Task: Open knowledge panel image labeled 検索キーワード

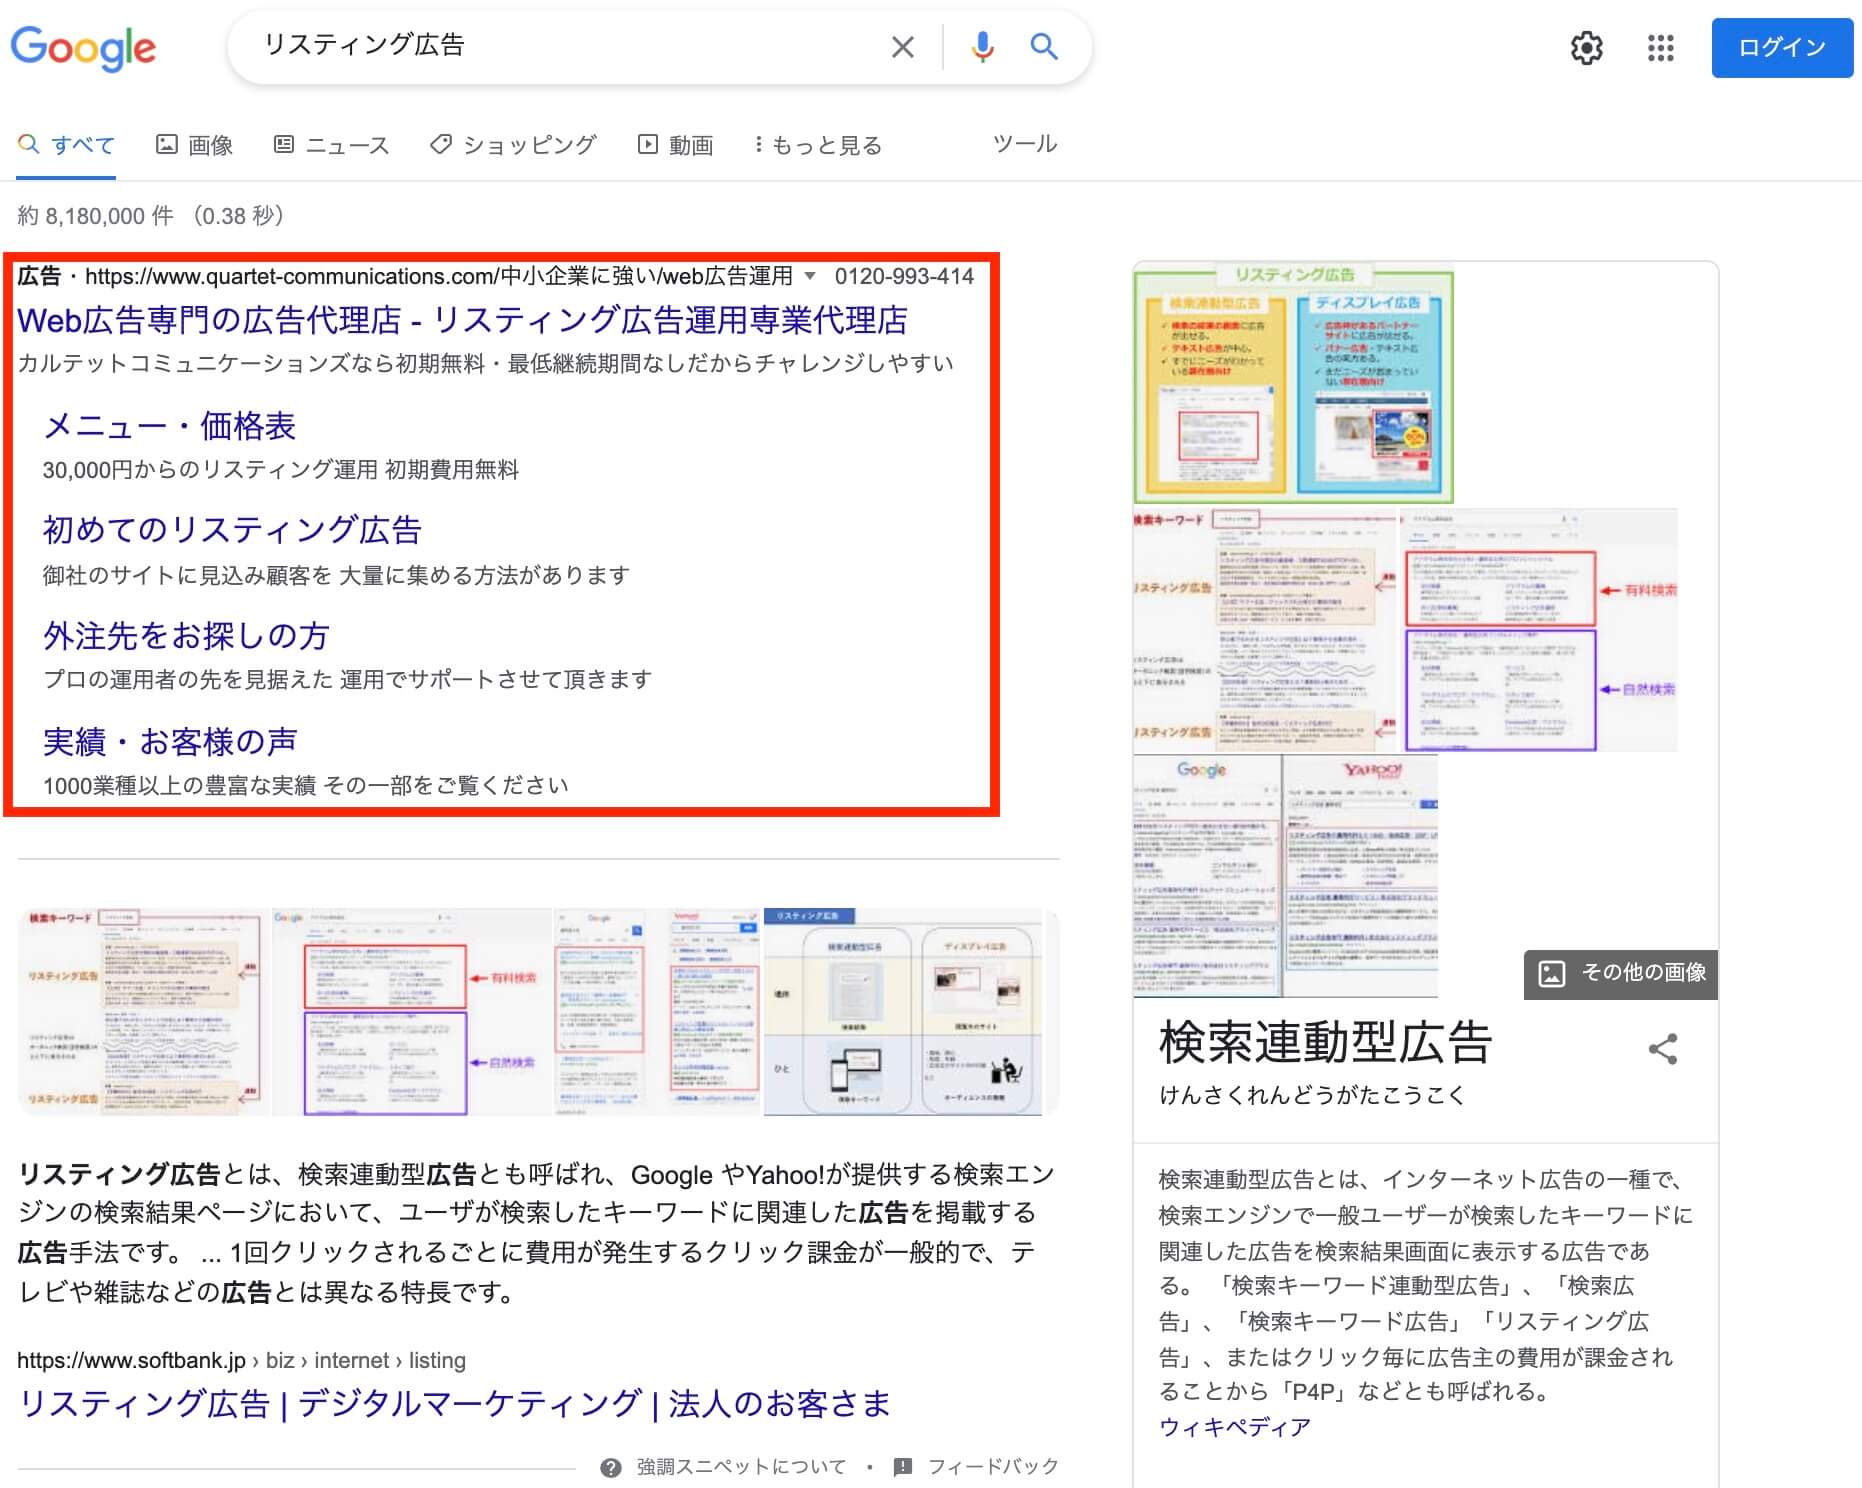Action: click(x=1265, y=630)
